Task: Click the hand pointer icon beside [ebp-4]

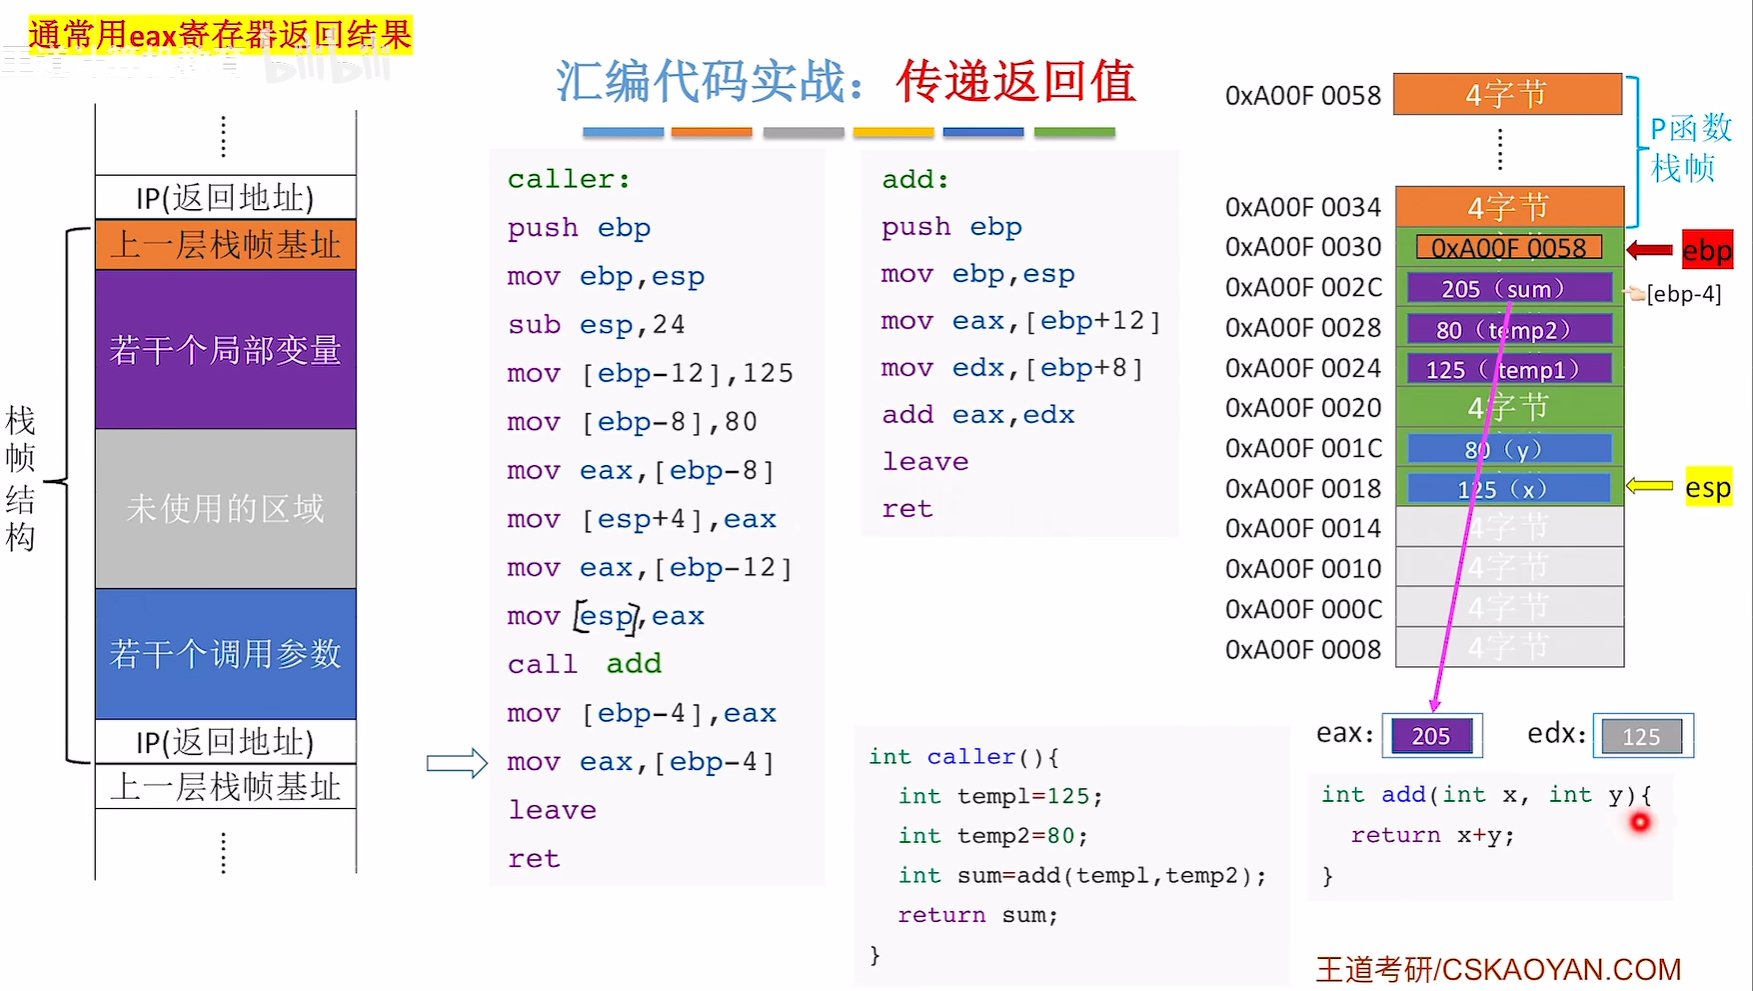Action: (x=1635, y=294)
